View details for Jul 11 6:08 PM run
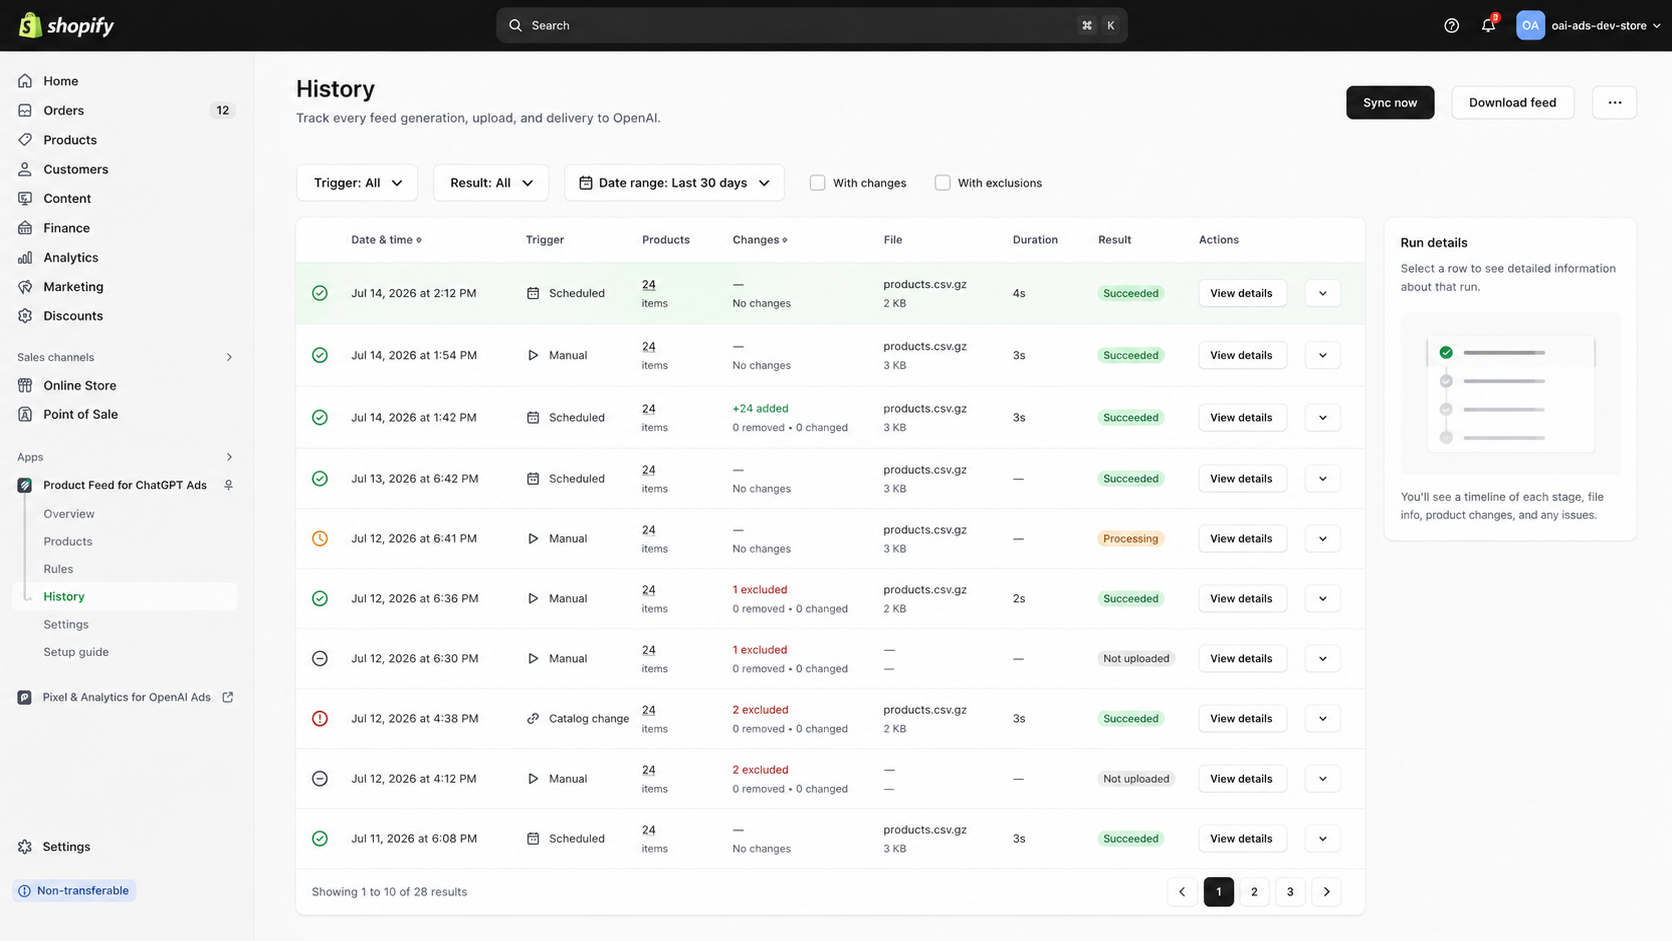The width and height of the screenshot is (1672, 941). click(x=1241, y=838)
